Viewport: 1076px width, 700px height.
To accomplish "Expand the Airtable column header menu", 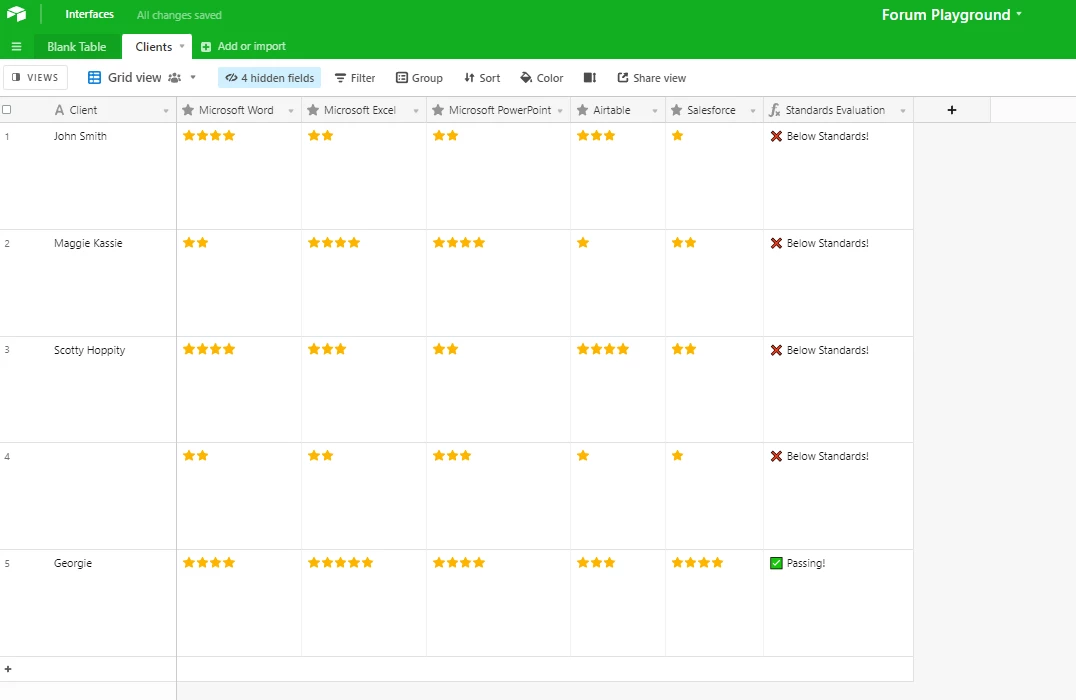I will (x=655, y=110).
